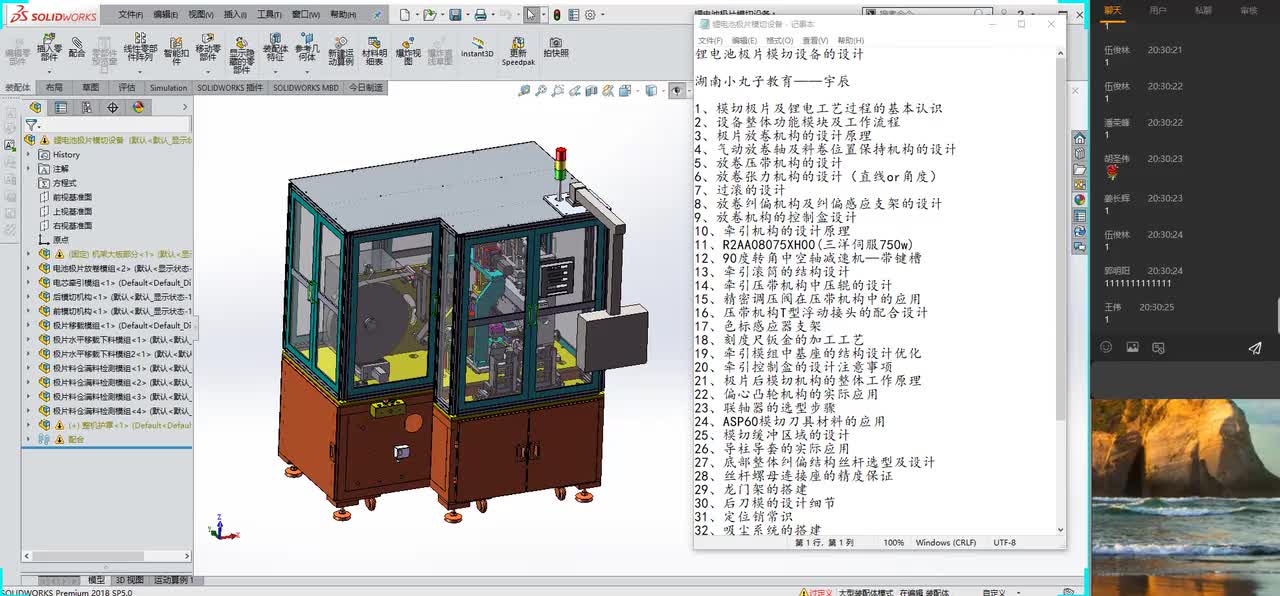
Task: Open the 爆炸视图 (Exploded View) tool
Action: click(407, 50)
